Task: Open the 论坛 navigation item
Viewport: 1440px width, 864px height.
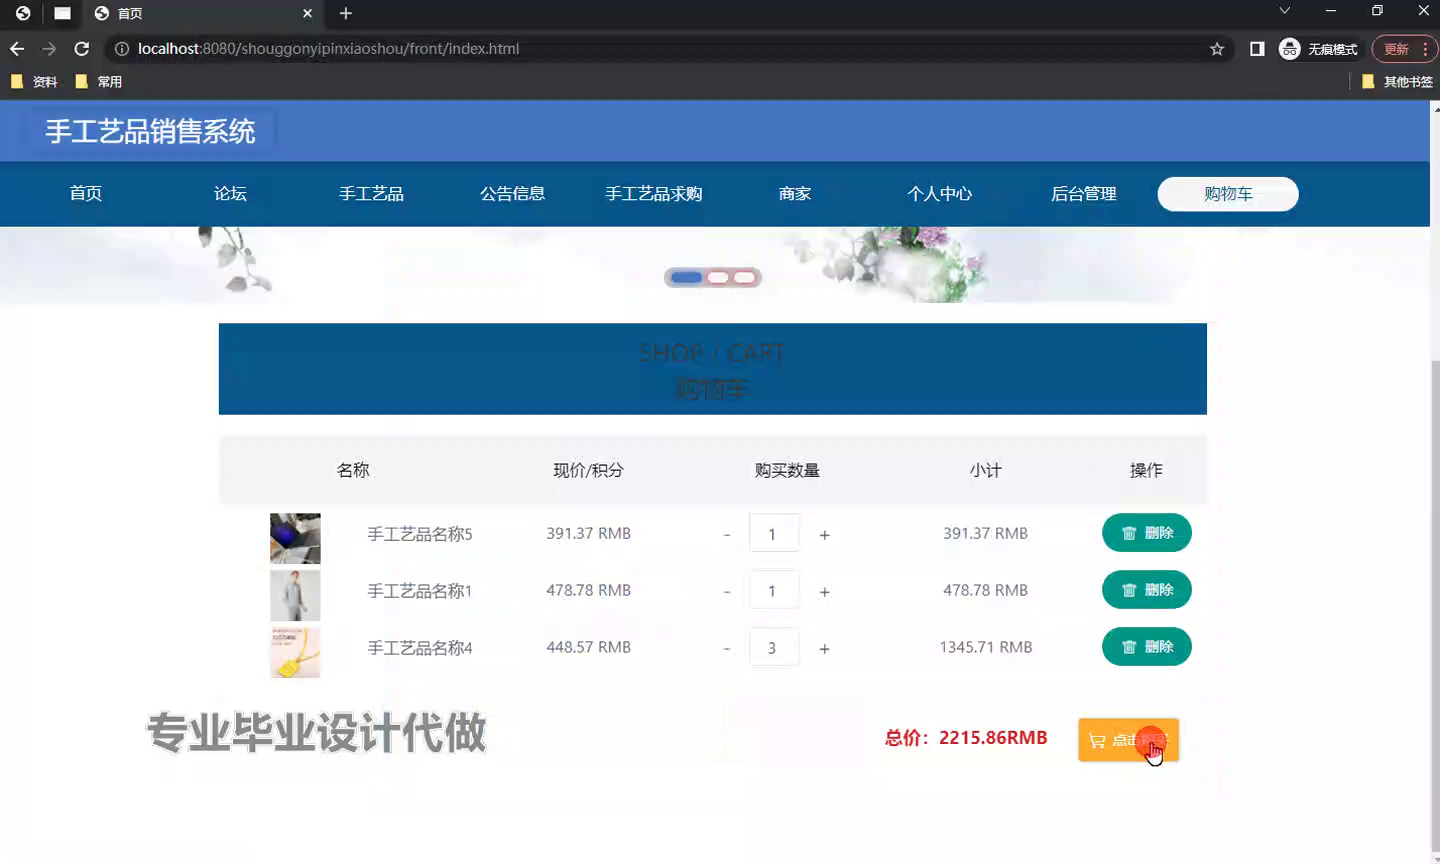Action: (x=230, y=194)
